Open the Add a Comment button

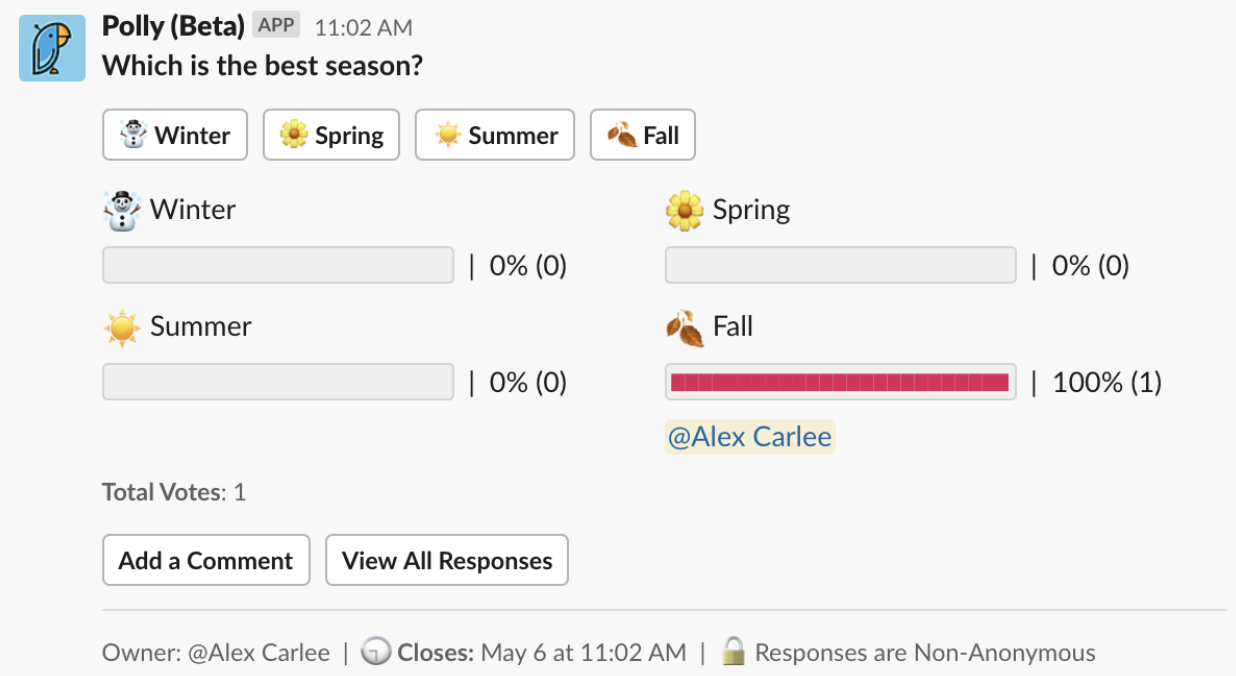click(x=206, y=560)
